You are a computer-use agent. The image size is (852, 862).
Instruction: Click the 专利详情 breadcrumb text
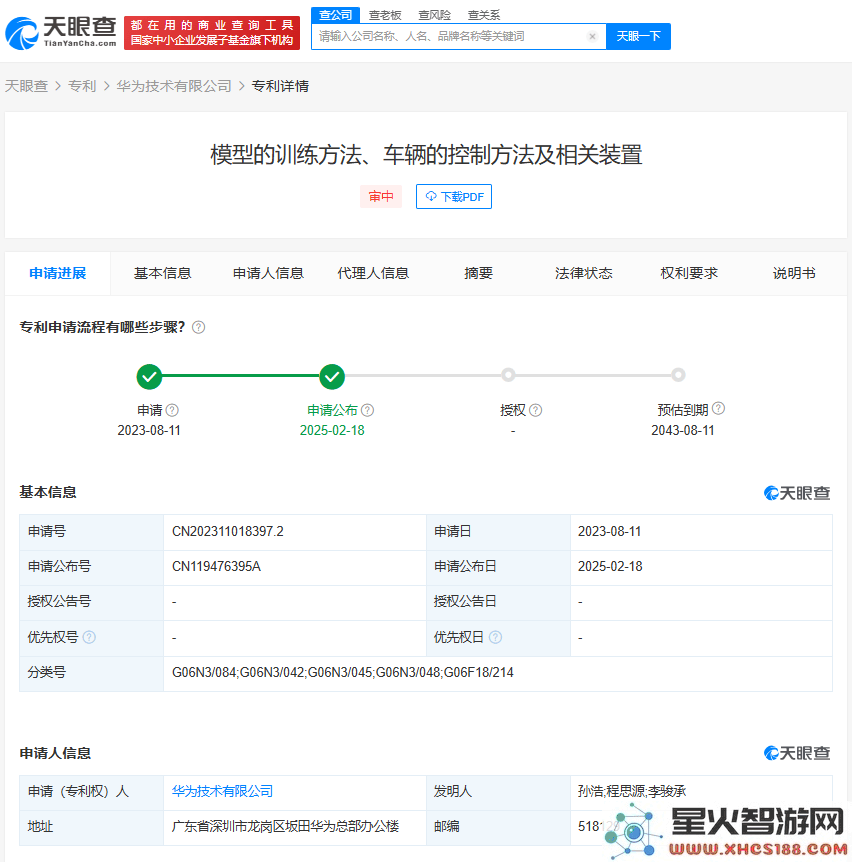(x=280, y=86)
